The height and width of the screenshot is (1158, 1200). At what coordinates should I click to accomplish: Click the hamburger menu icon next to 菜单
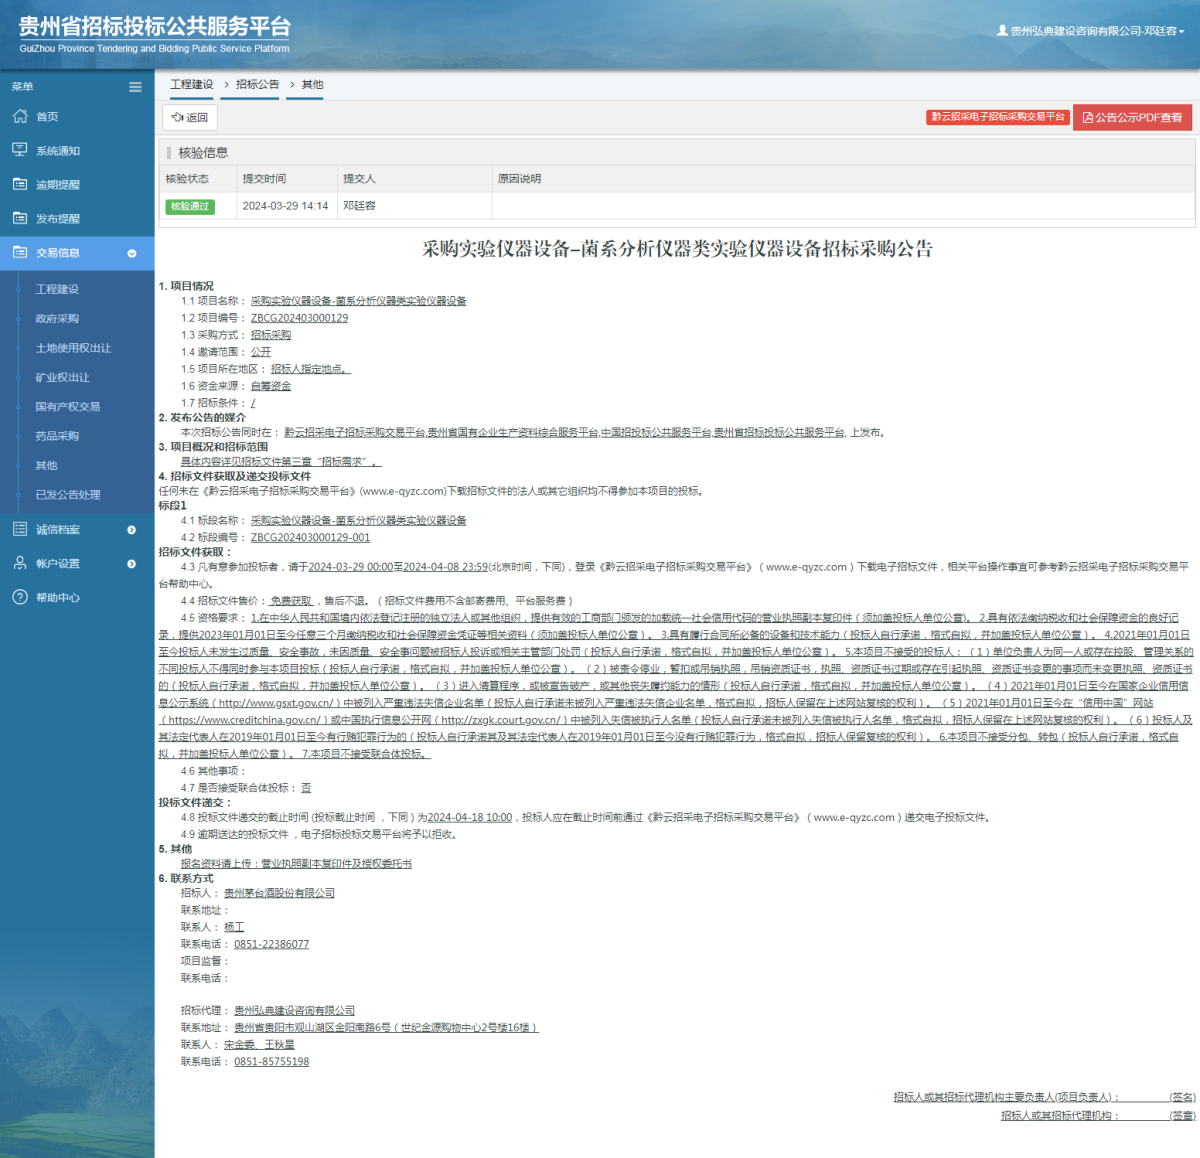point(135,86)
